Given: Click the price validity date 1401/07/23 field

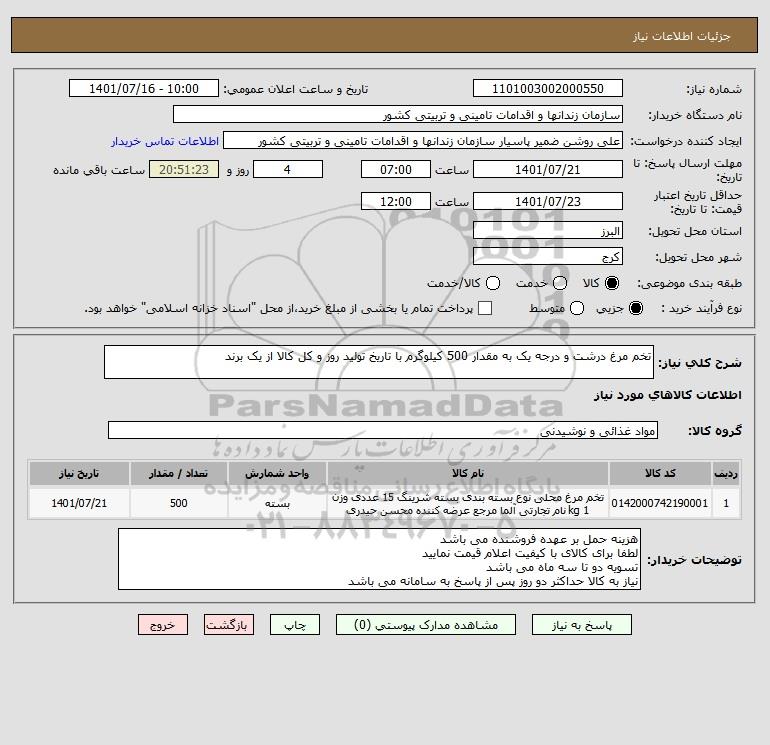Looking at the screenshot, I should [548, 201].
